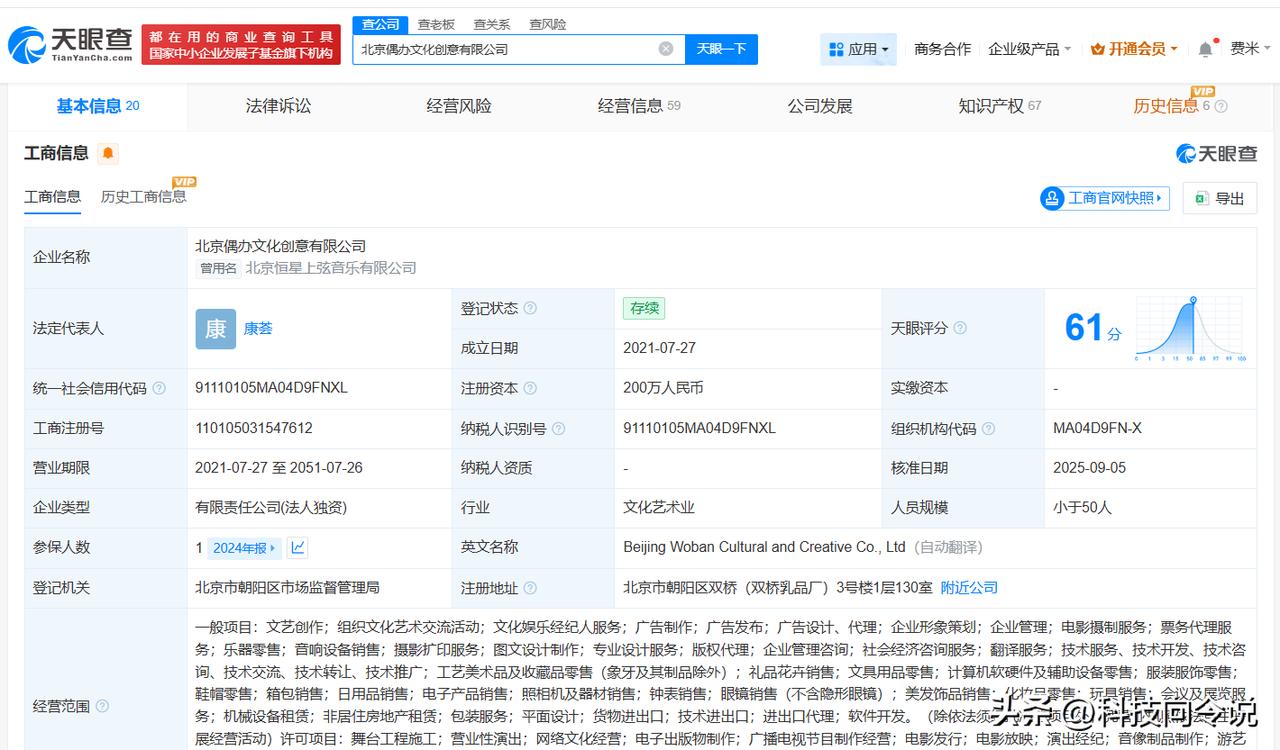Expand the 2024年报 annual report selector
The height and width of the screenshot is (750, 1280).
pyautogui.click(x=245, y=547)
